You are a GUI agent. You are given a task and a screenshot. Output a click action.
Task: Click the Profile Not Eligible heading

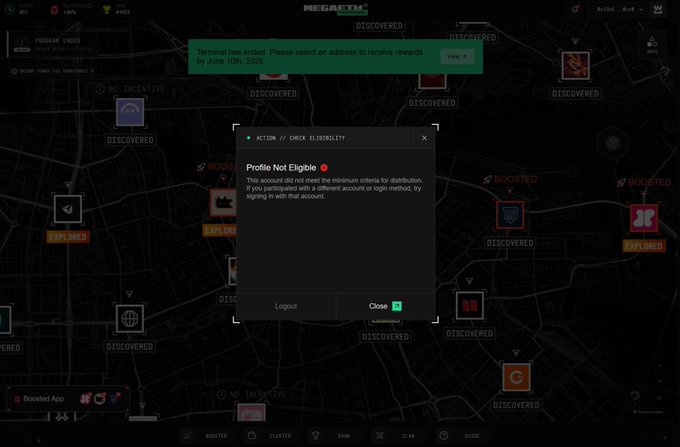pyautogui.click(x=281, y=167)
